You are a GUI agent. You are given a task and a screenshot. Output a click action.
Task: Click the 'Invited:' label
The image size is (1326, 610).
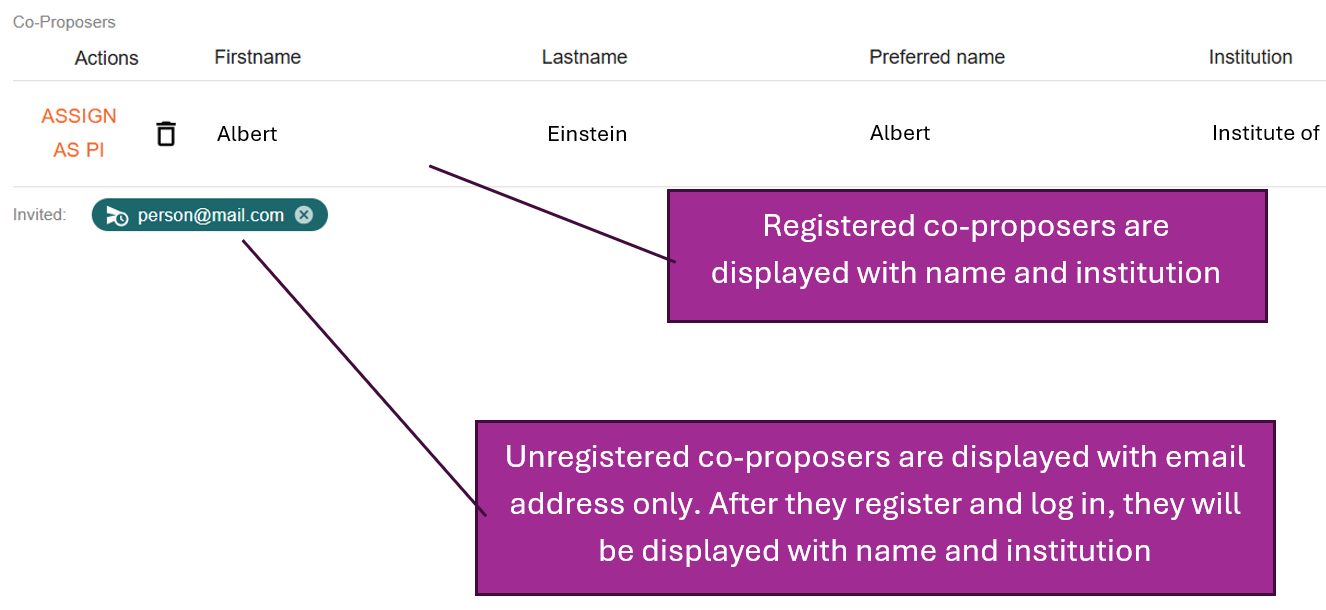(39, 214)
